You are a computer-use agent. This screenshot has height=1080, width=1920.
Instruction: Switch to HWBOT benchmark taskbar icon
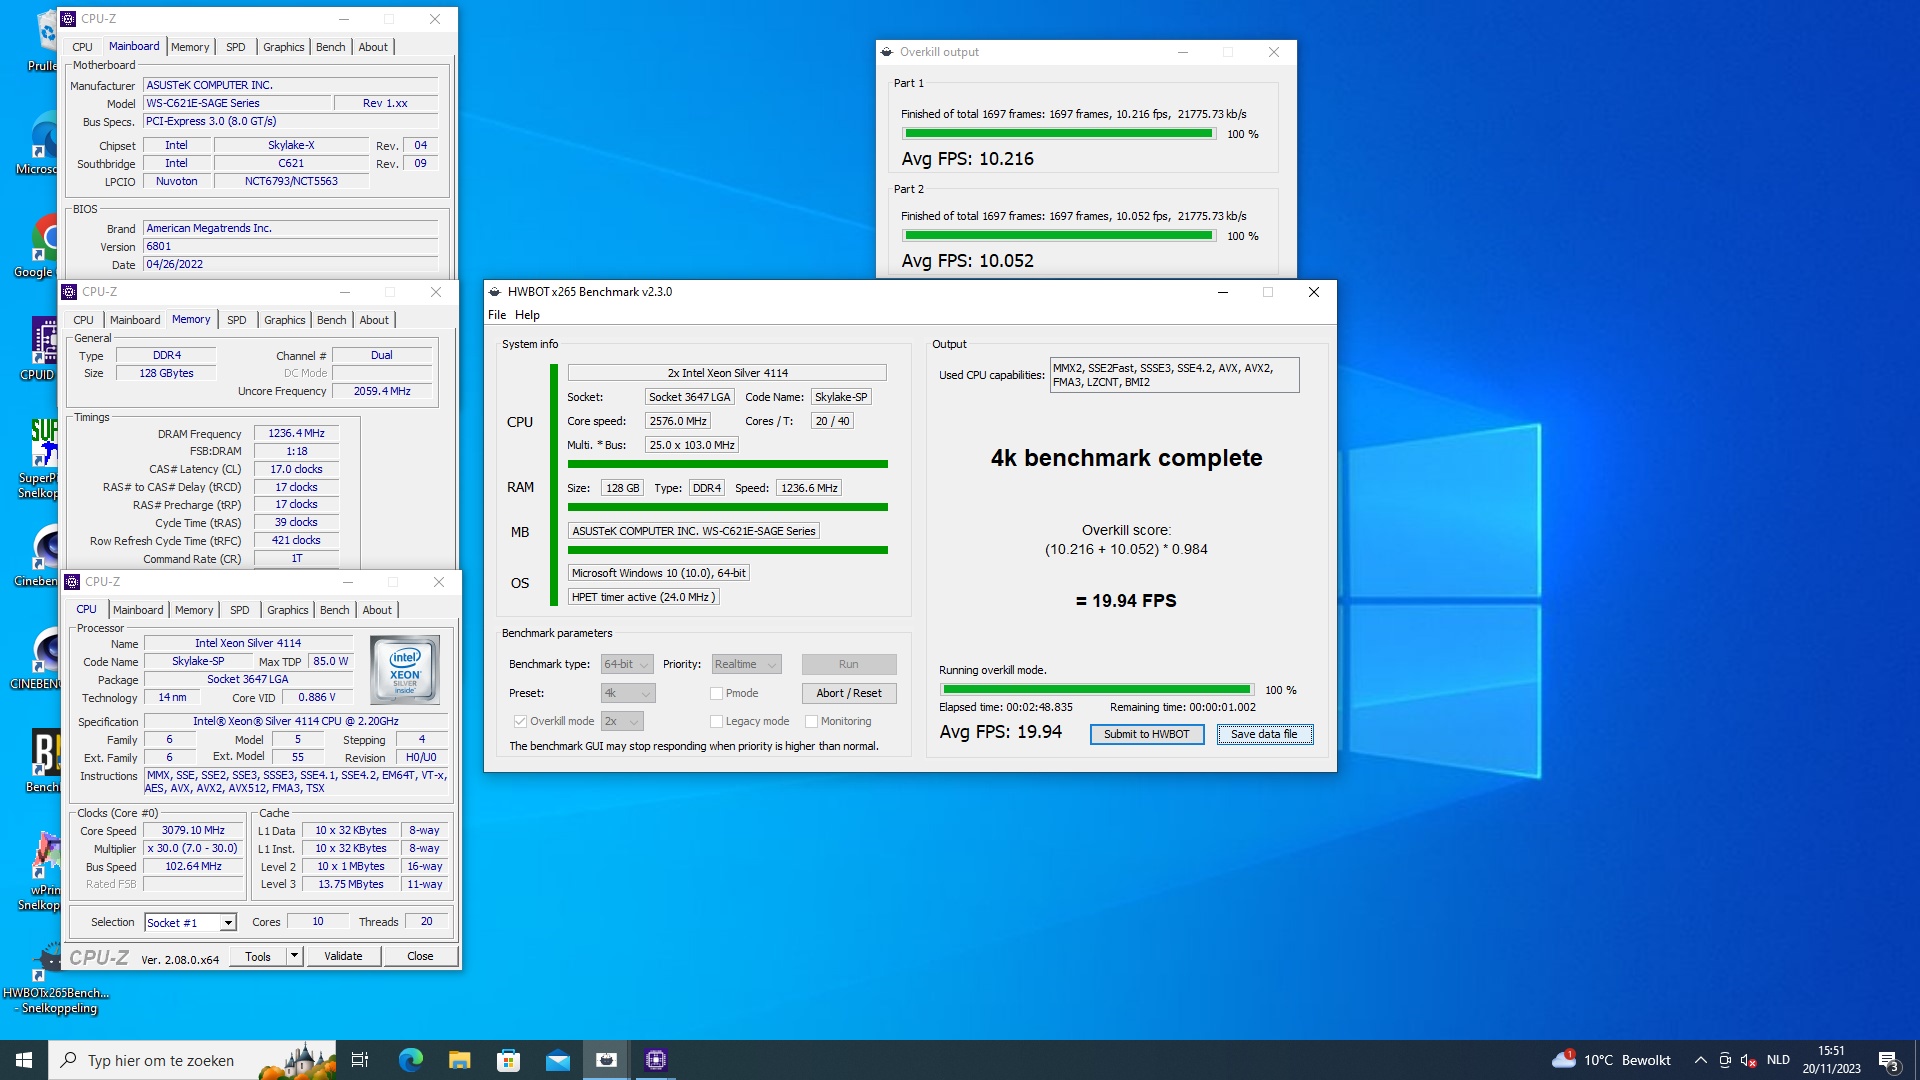pos(606,1060)
